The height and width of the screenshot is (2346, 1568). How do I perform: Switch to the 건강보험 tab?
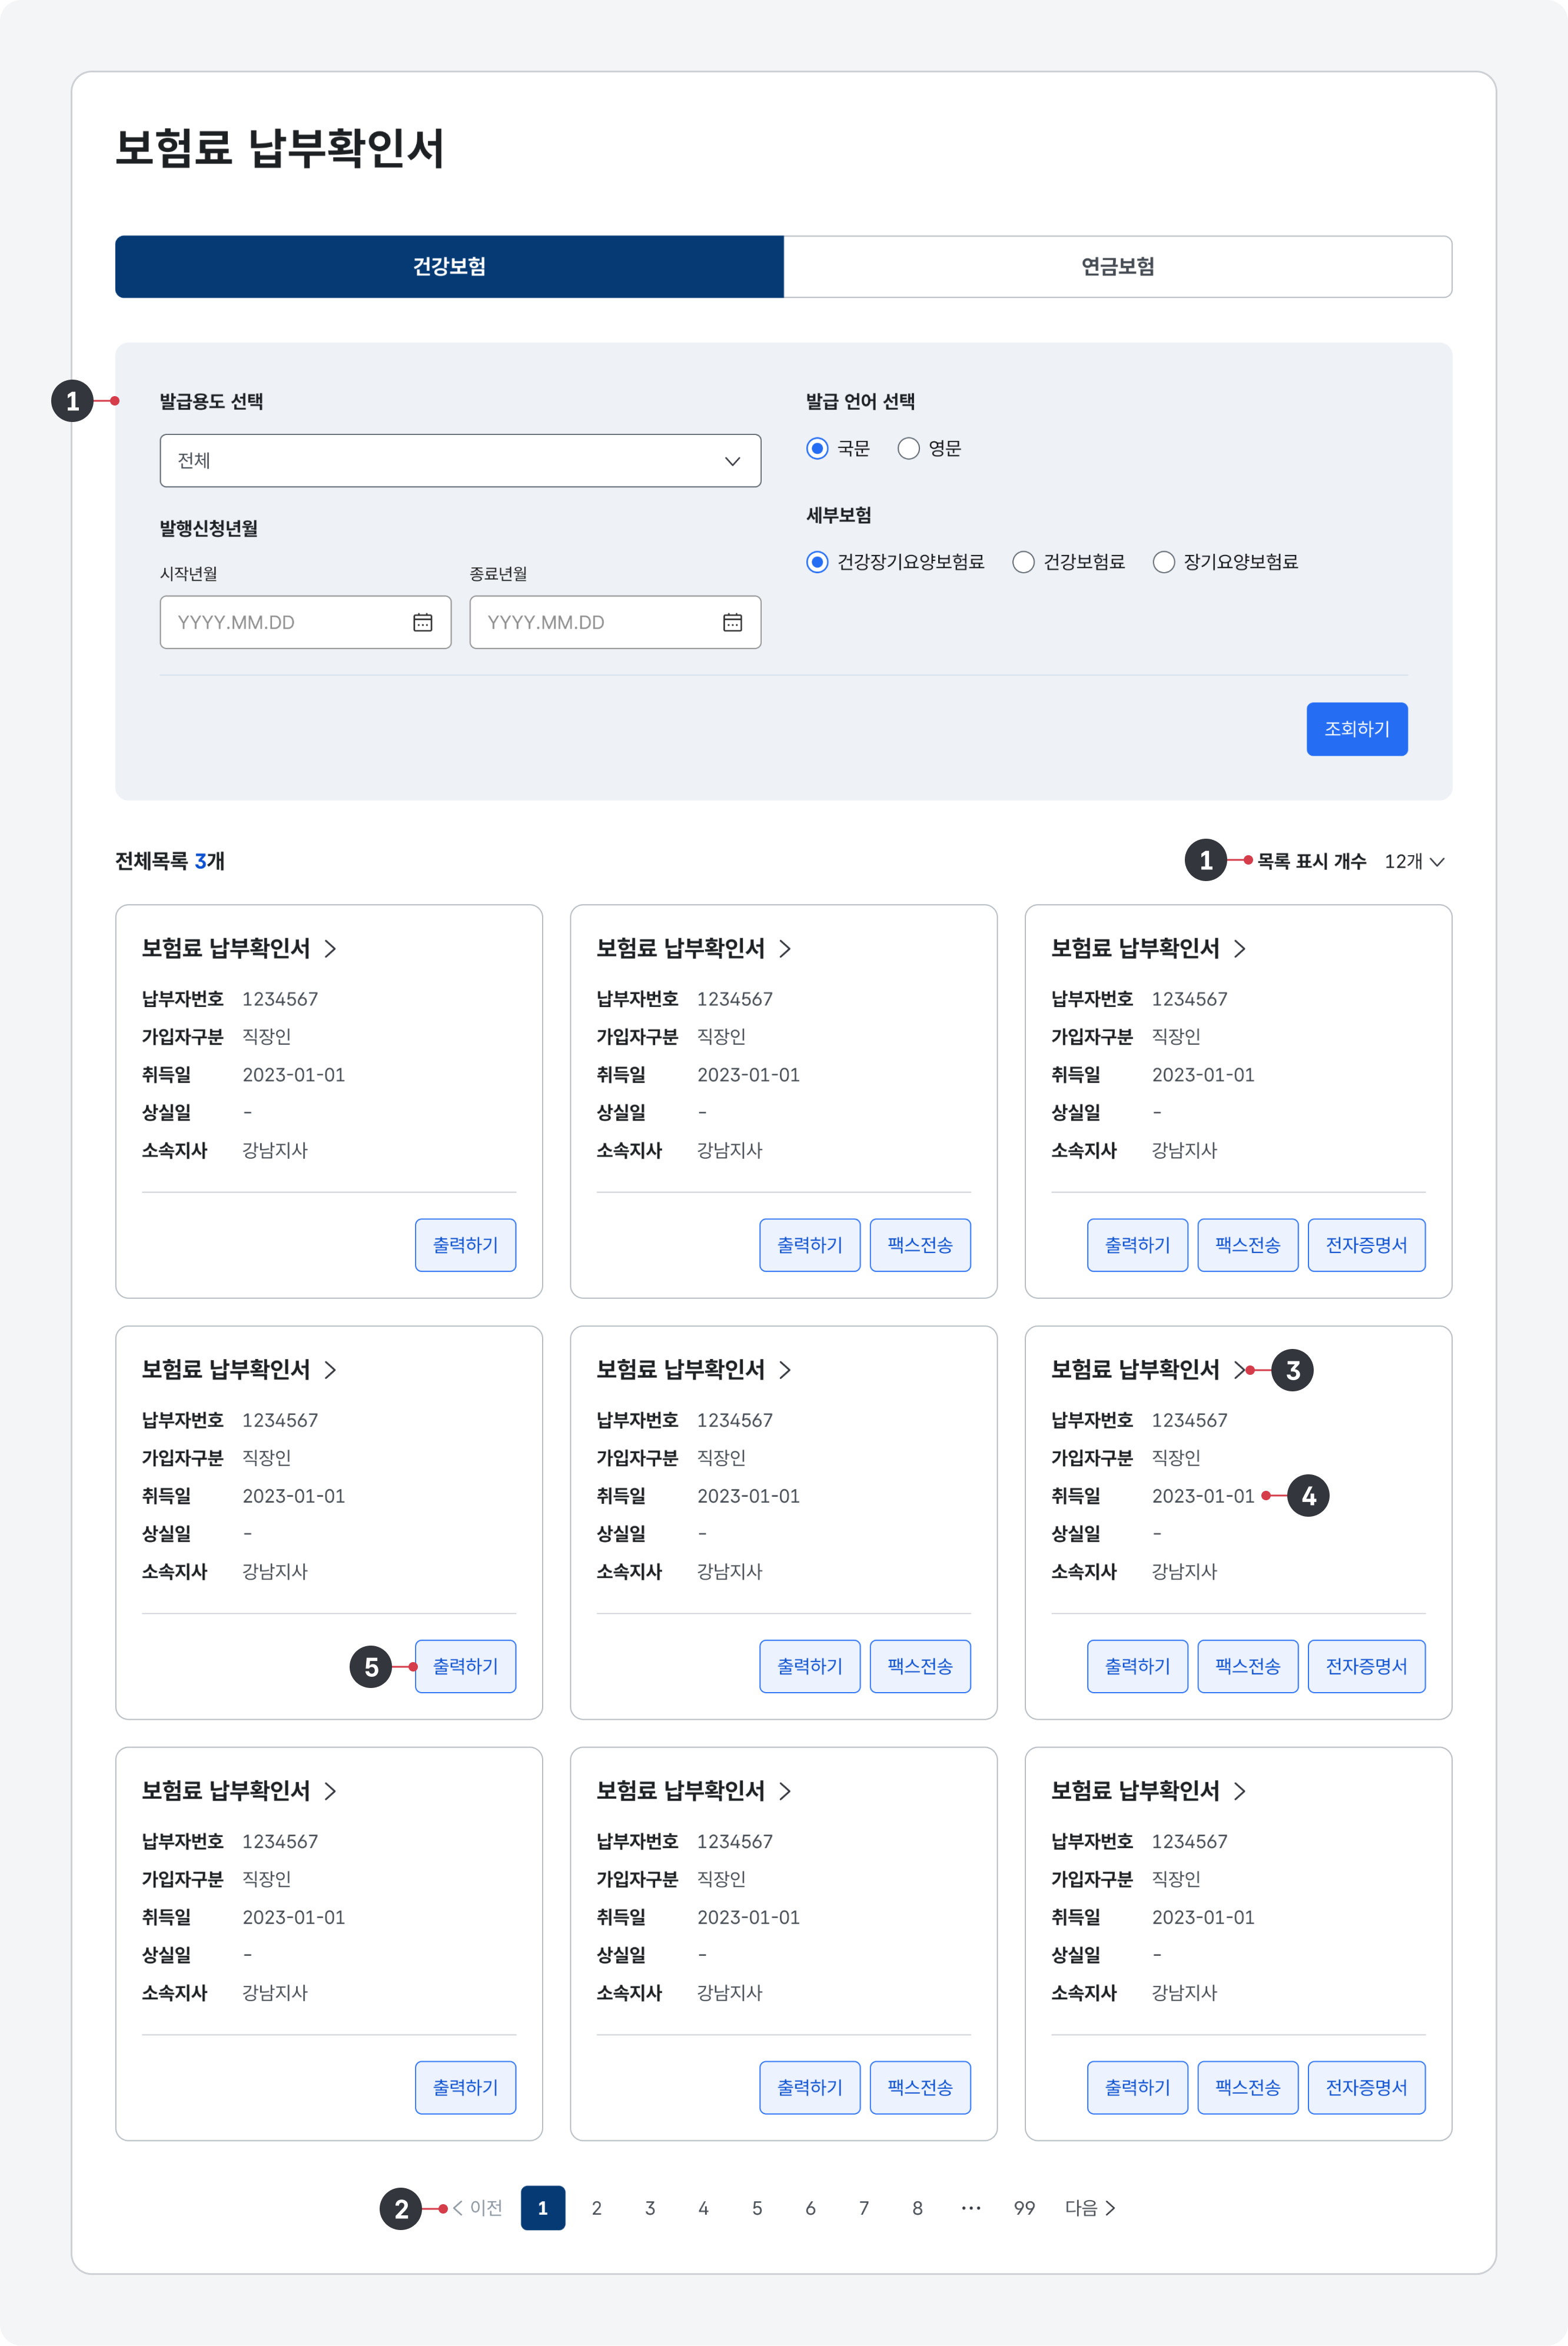449,267
